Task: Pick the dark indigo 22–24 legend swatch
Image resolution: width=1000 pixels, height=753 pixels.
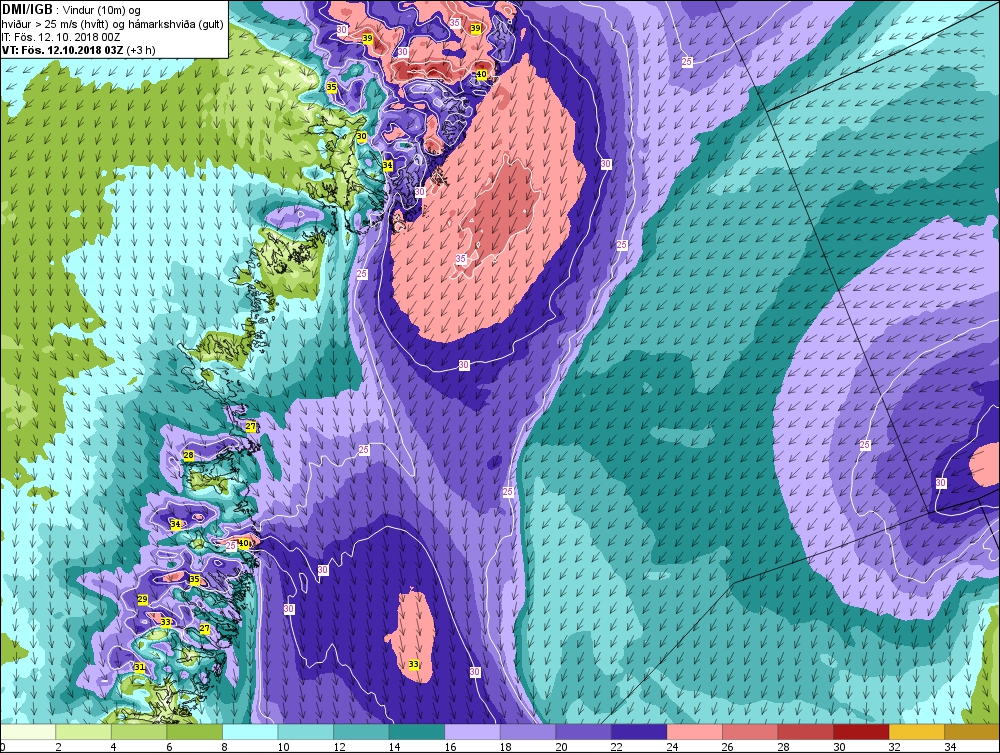Action: point(638,732)
